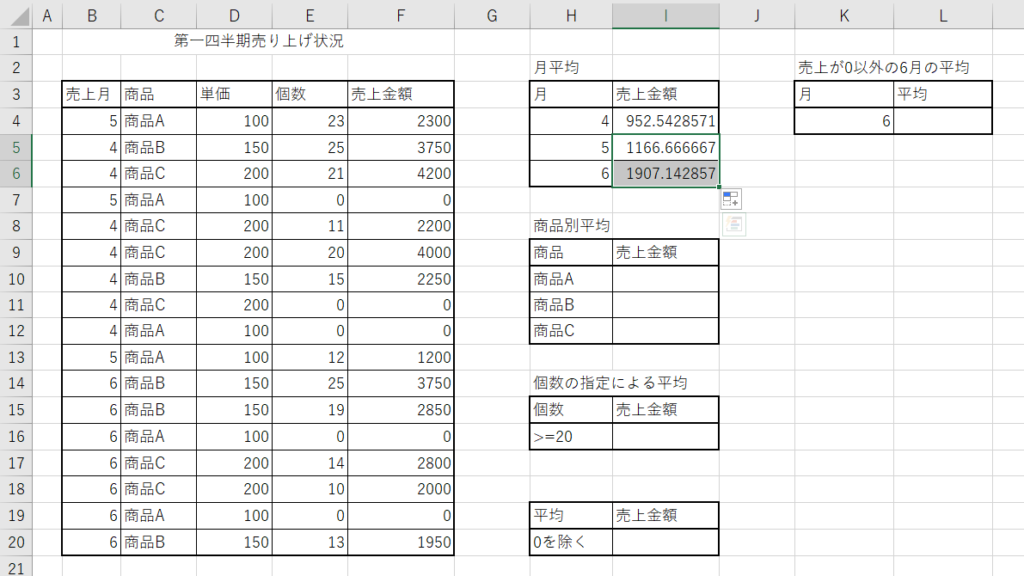Click cell with value 1907.142857

(x=665, y=173)
